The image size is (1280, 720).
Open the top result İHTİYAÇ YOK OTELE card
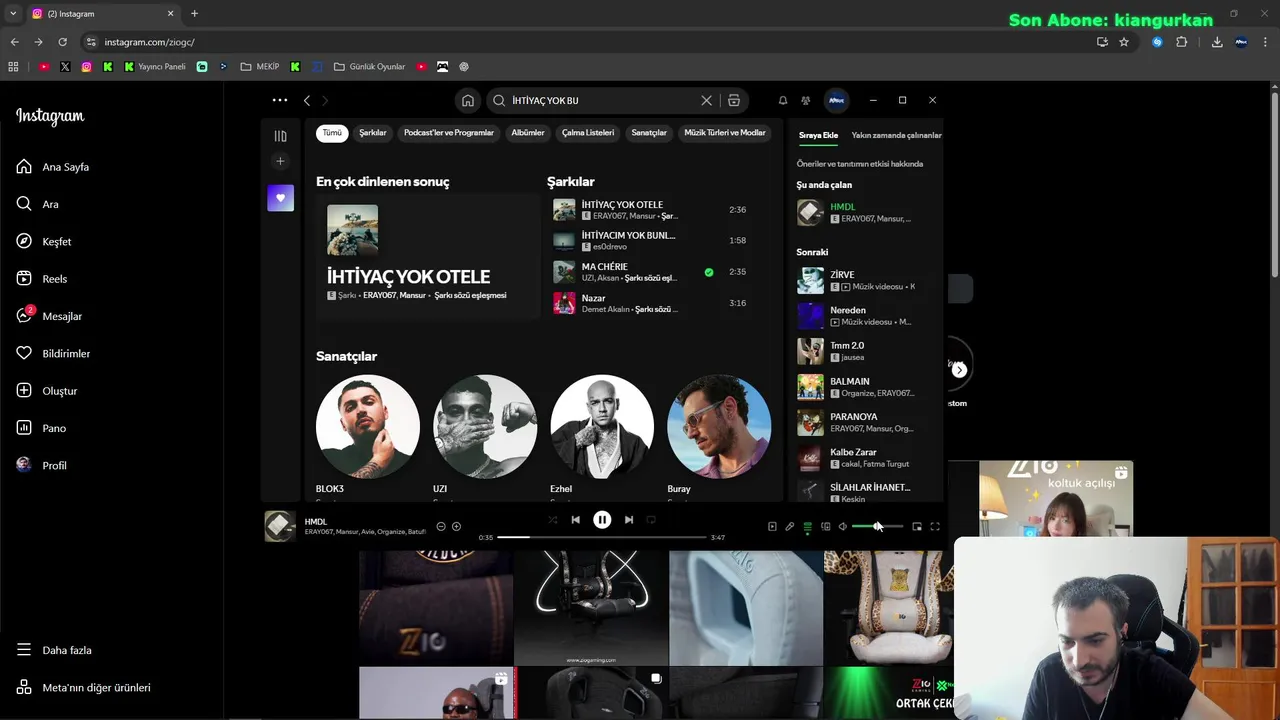coord(428,256)
